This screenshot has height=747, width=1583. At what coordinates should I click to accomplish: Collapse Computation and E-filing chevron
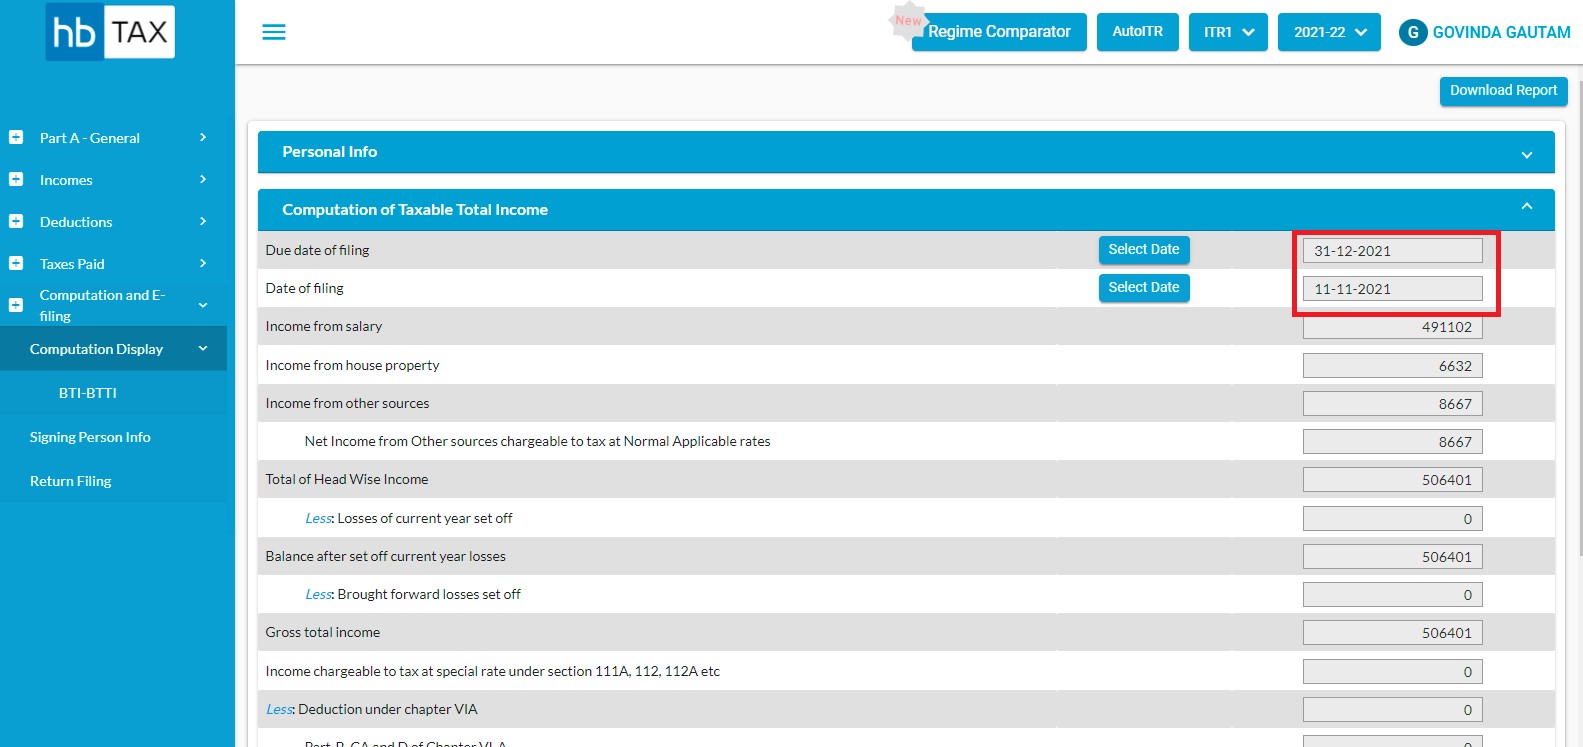pyautogui.click(x=203, y=305)
